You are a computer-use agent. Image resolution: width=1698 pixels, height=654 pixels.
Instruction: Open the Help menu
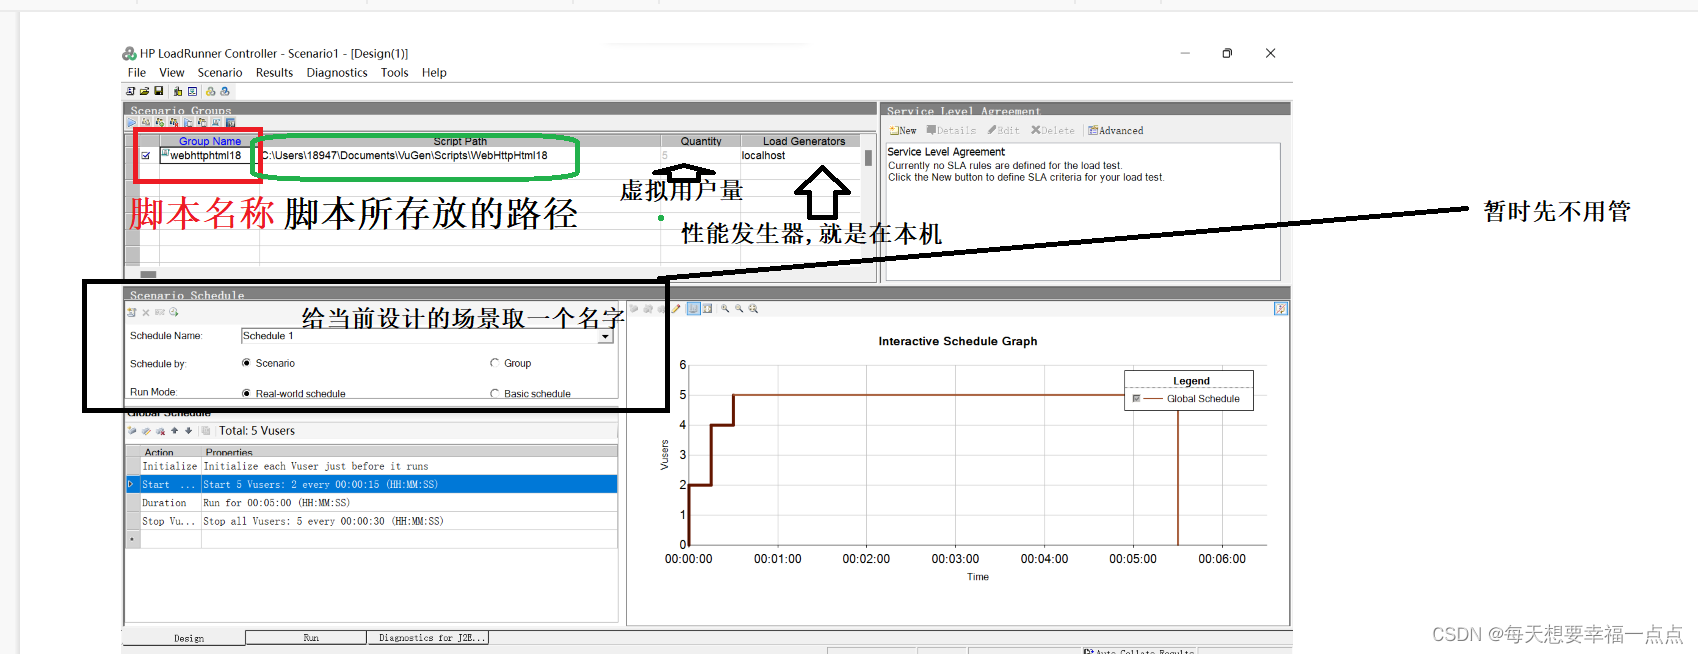point(434,73)
